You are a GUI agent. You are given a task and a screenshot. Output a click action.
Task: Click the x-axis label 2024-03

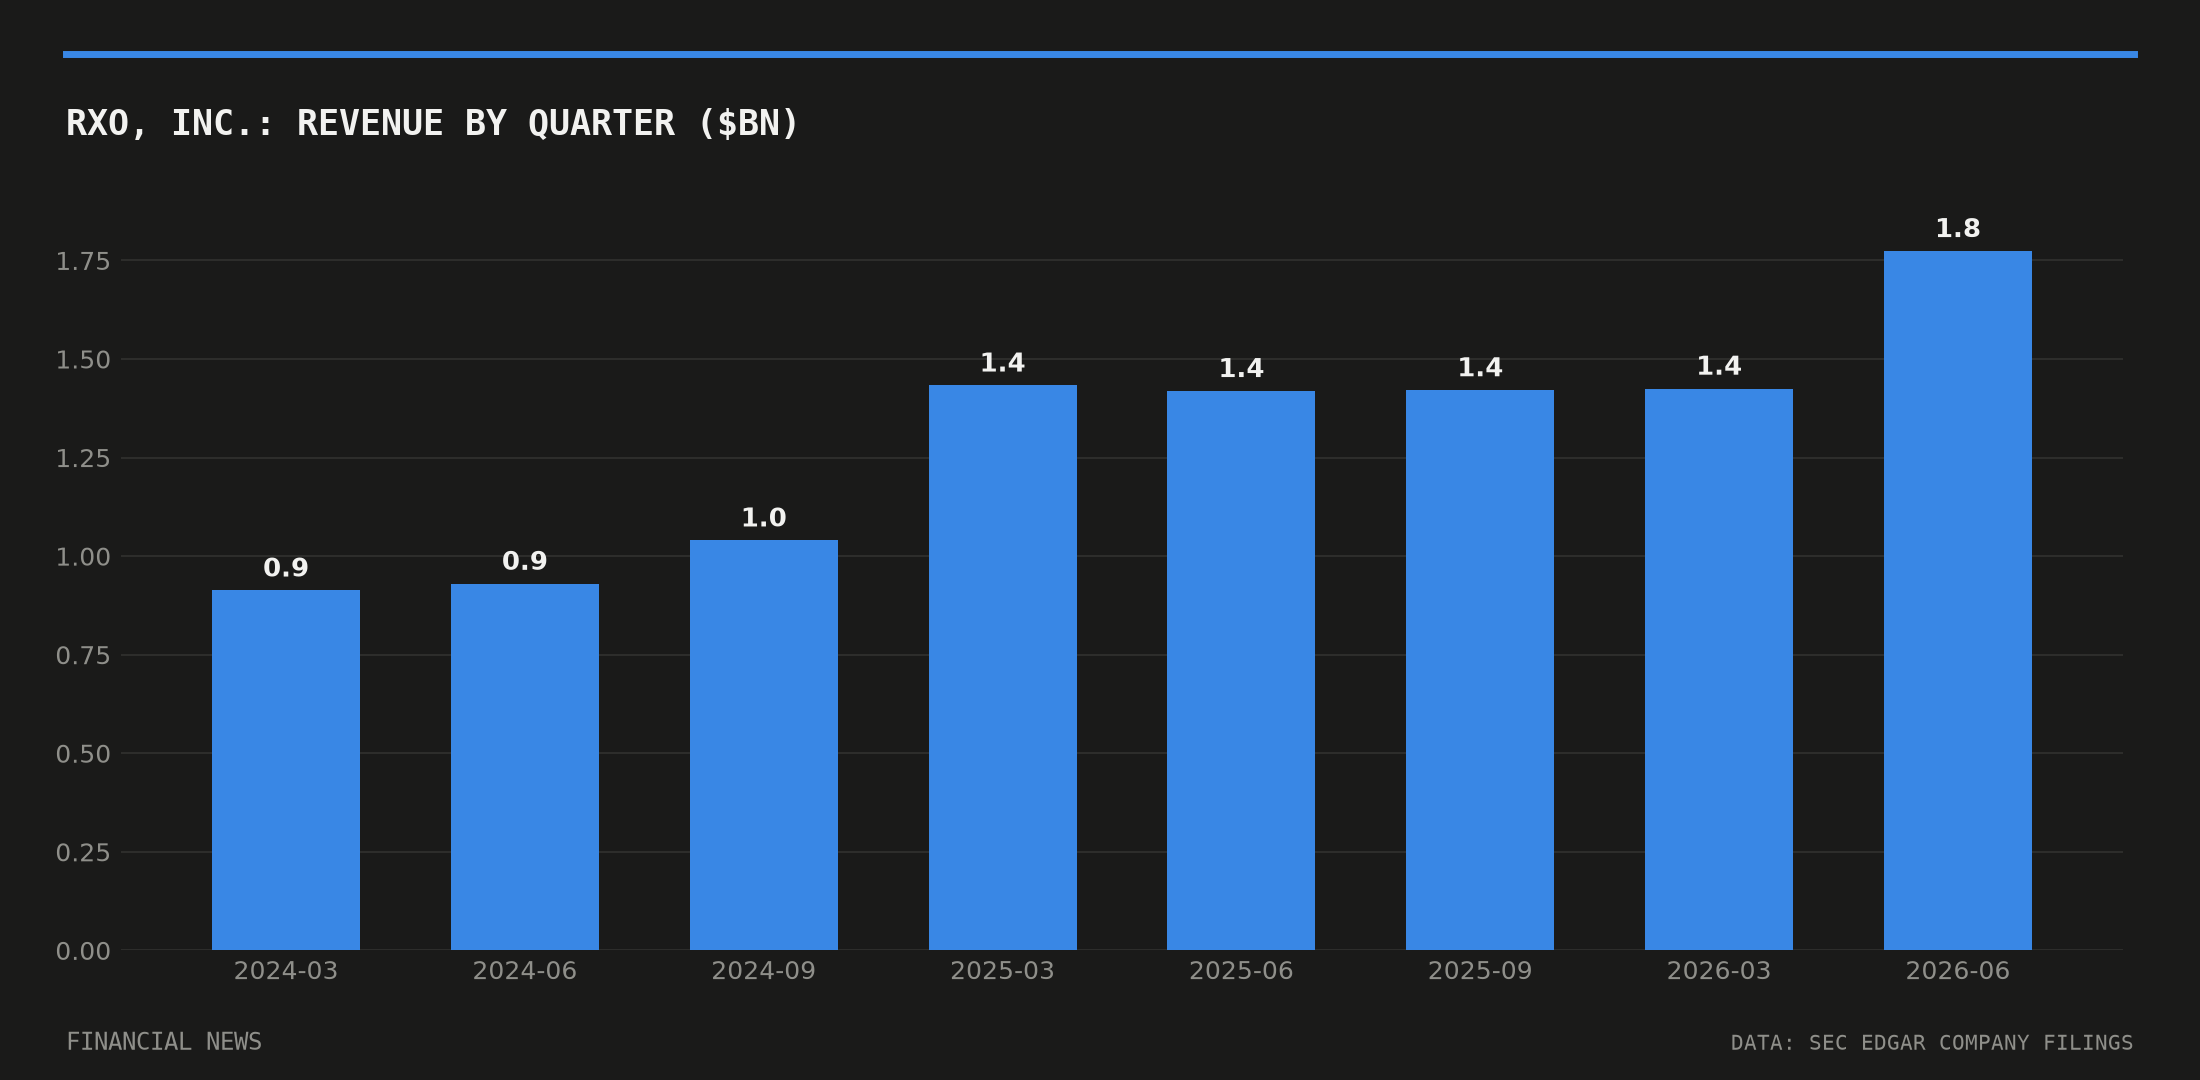click(x=286, y=971)
